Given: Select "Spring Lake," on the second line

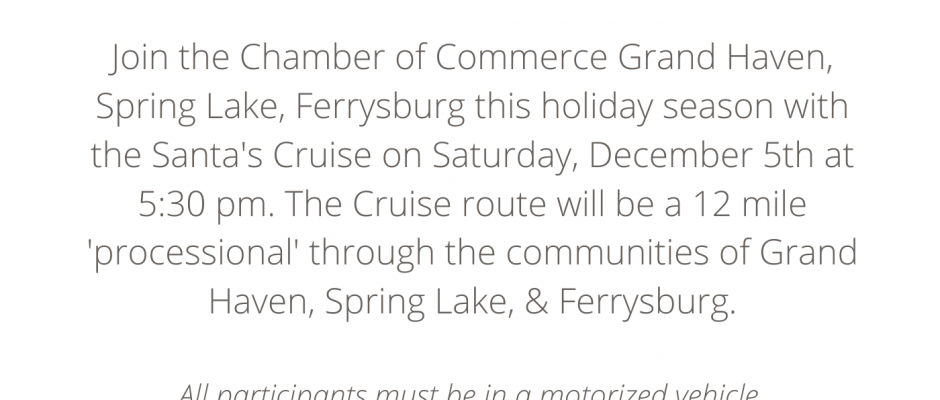Looking at the screenshot, I should pos(190,107).
